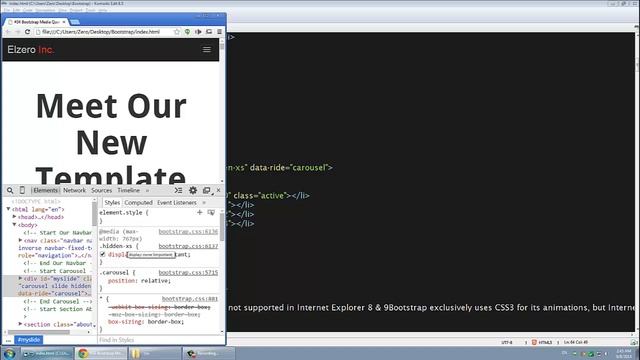Expand the nav class navbar node

click(x=20, y=240)
